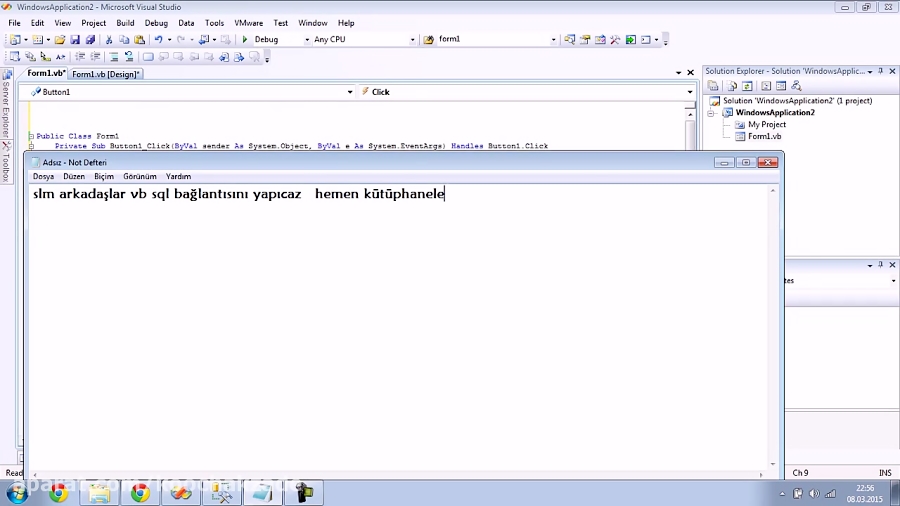Click the Add New Item toolbar icon
Screen dimensions: 900x506
click(x=37, y=40)
